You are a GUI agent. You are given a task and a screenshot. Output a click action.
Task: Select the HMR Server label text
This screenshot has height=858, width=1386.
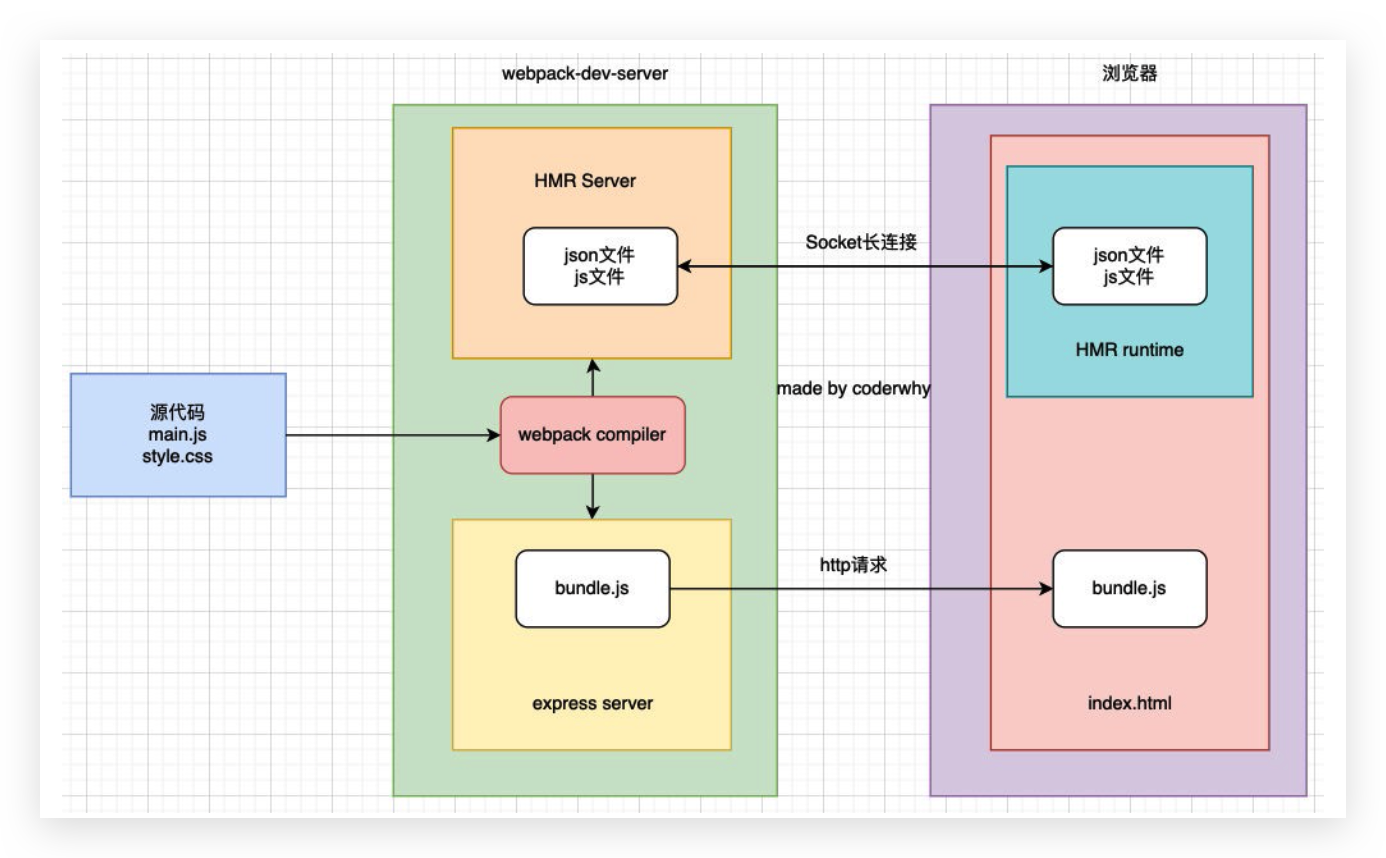[585, 181]
